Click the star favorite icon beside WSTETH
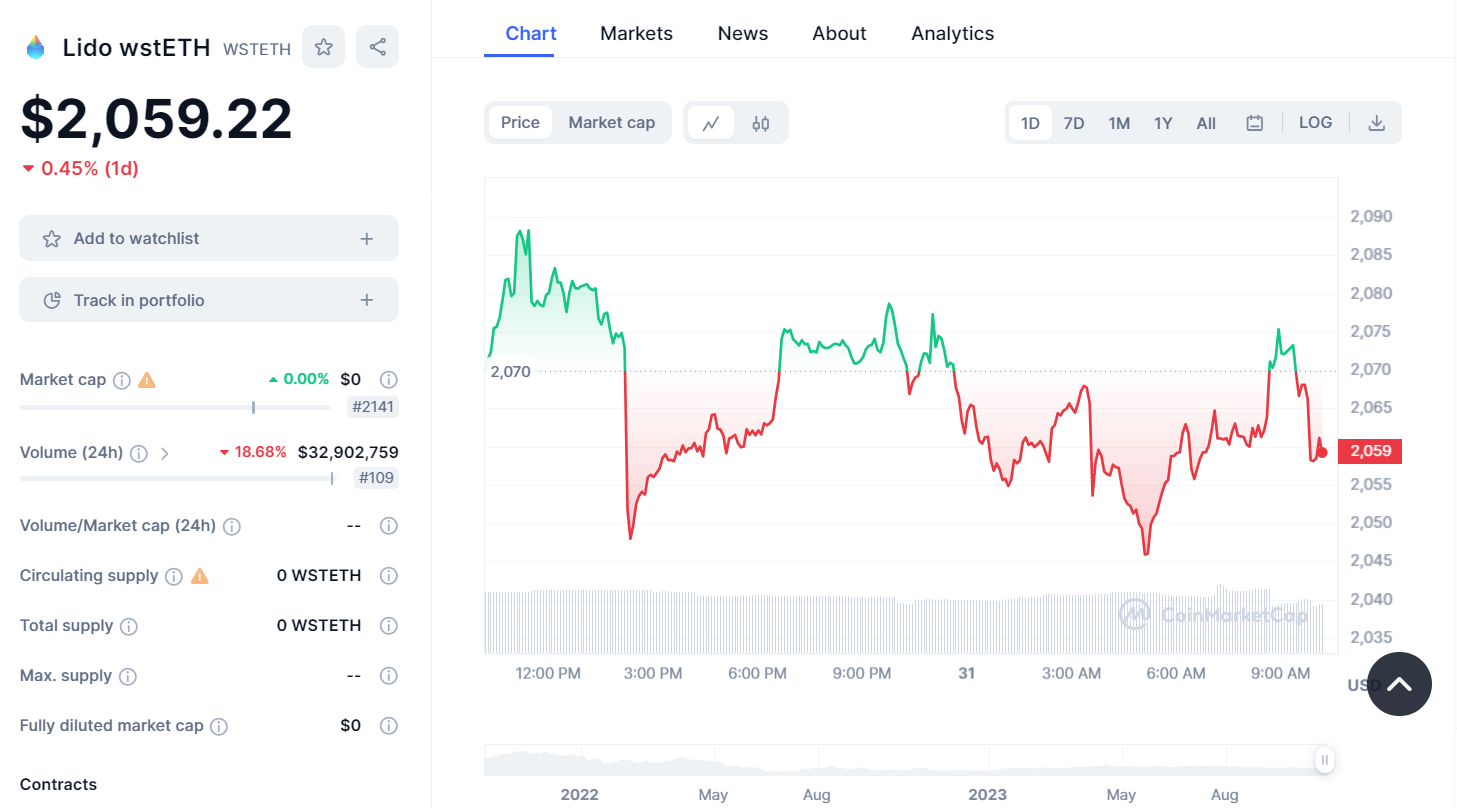 [x=323, y=47]
